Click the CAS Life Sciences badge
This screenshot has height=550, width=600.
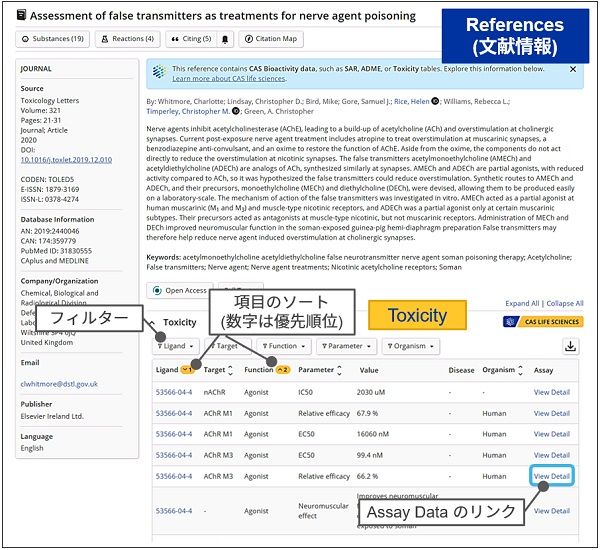(x=543, y=322)
